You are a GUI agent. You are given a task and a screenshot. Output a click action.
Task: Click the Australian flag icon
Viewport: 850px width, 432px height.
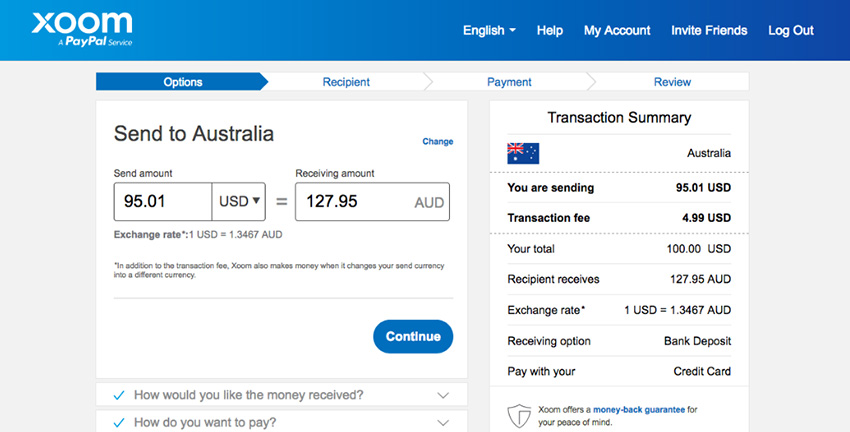[x=523, y=153]
